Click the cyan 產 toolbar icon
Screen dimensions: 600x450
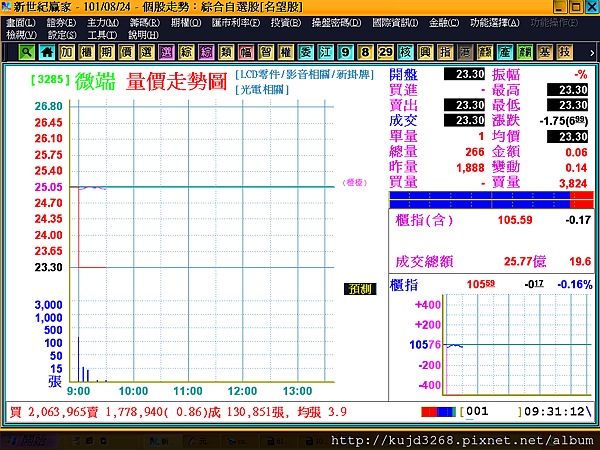click(505, 52)
